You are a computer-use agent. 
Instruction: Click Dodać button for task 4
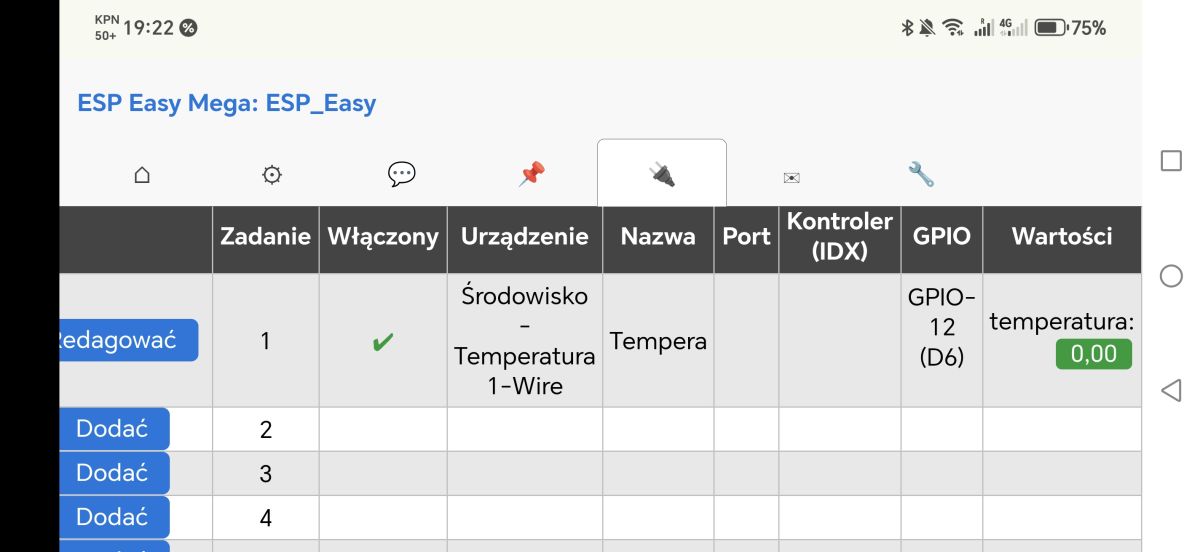coord(115,517)
